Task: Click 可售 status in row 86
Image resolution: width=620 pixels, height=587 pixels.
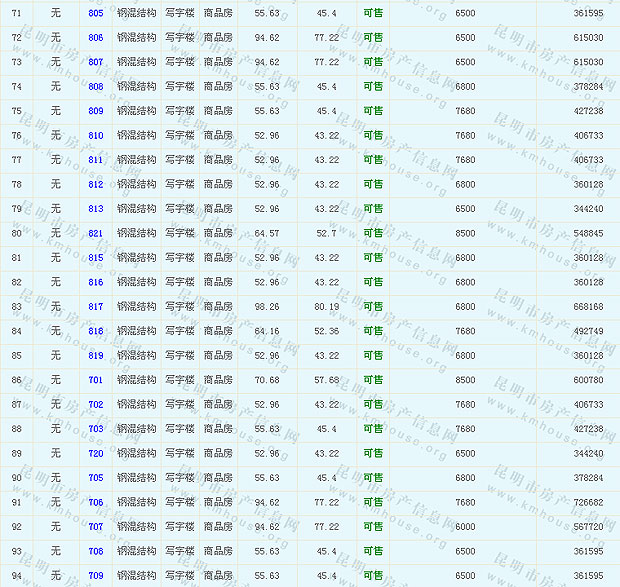Action: tap(373, 380)
